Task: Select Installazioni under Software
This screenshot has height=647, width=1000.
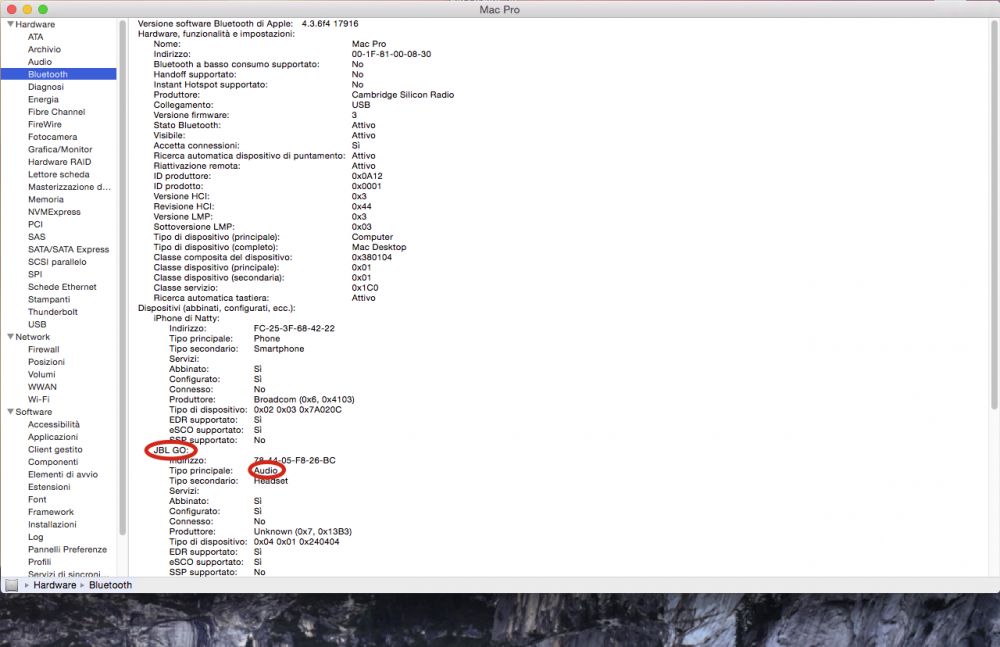Action: tap(52, 524)
